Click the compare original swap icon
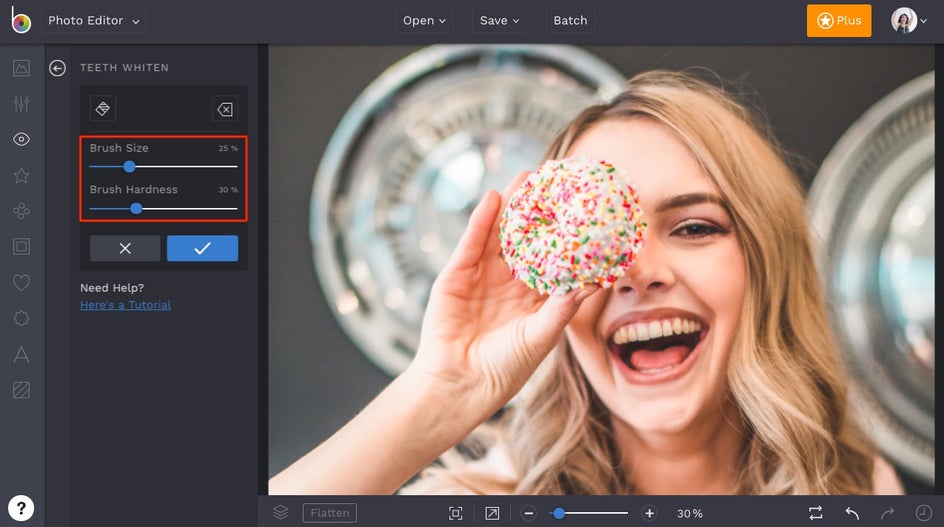The image size is (944, 527). pyautogui.click(x=815, y=513)
